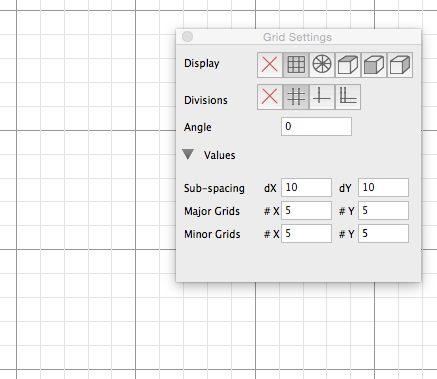Select corner L-shaped division style
The image size is (437, 379).
point(348,97)
